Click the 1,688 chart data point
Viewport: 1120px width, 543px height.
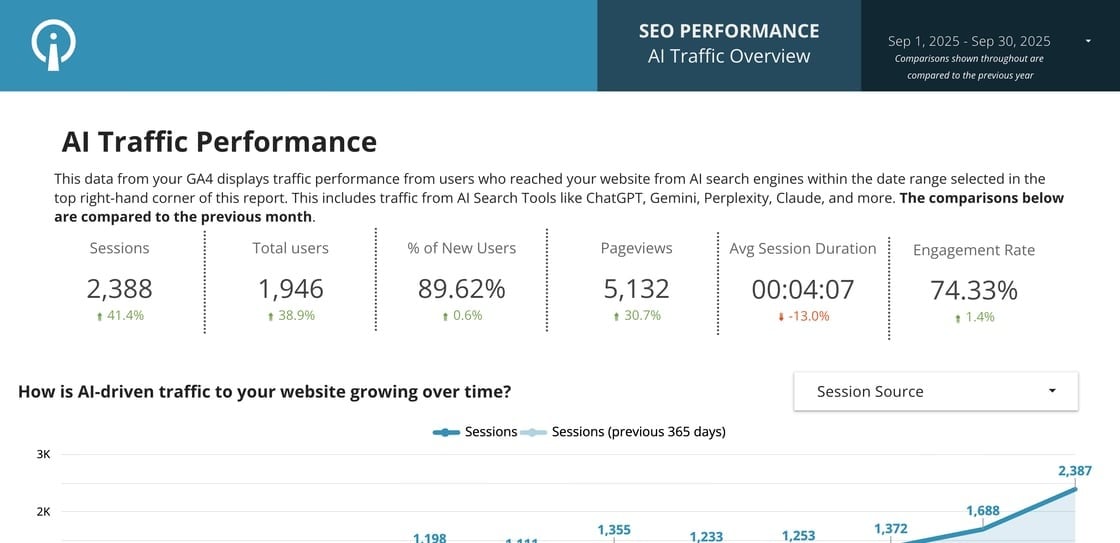pos(982,511)
